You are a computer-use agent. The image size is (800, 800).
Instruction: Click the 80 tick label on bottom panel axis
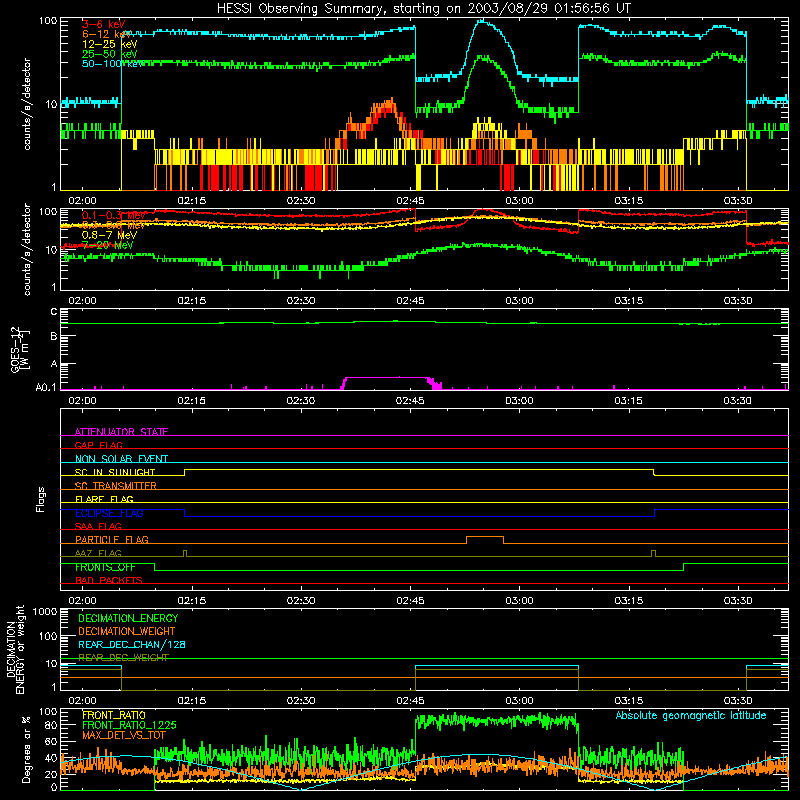(51, 725)
